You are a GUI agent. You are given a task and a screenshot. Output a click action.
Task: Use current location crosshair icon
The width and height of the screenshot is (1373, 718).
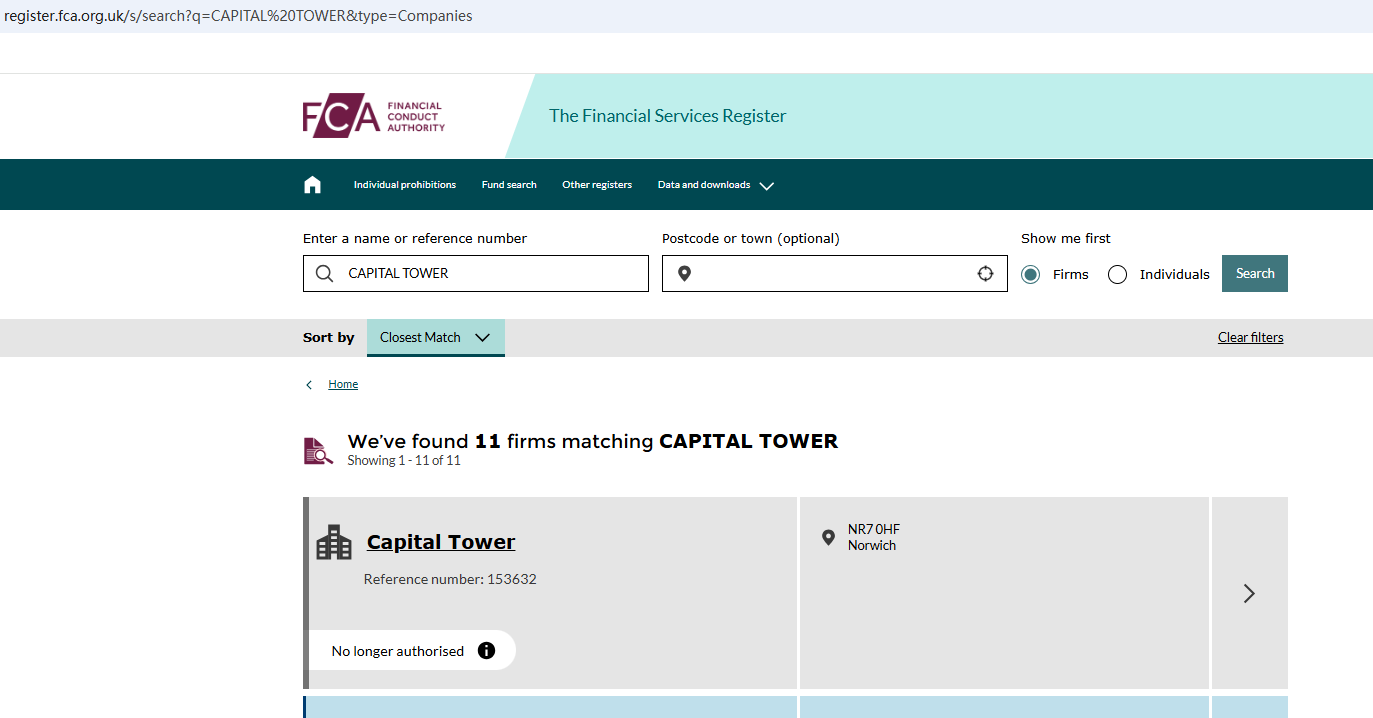click(985, 274)
